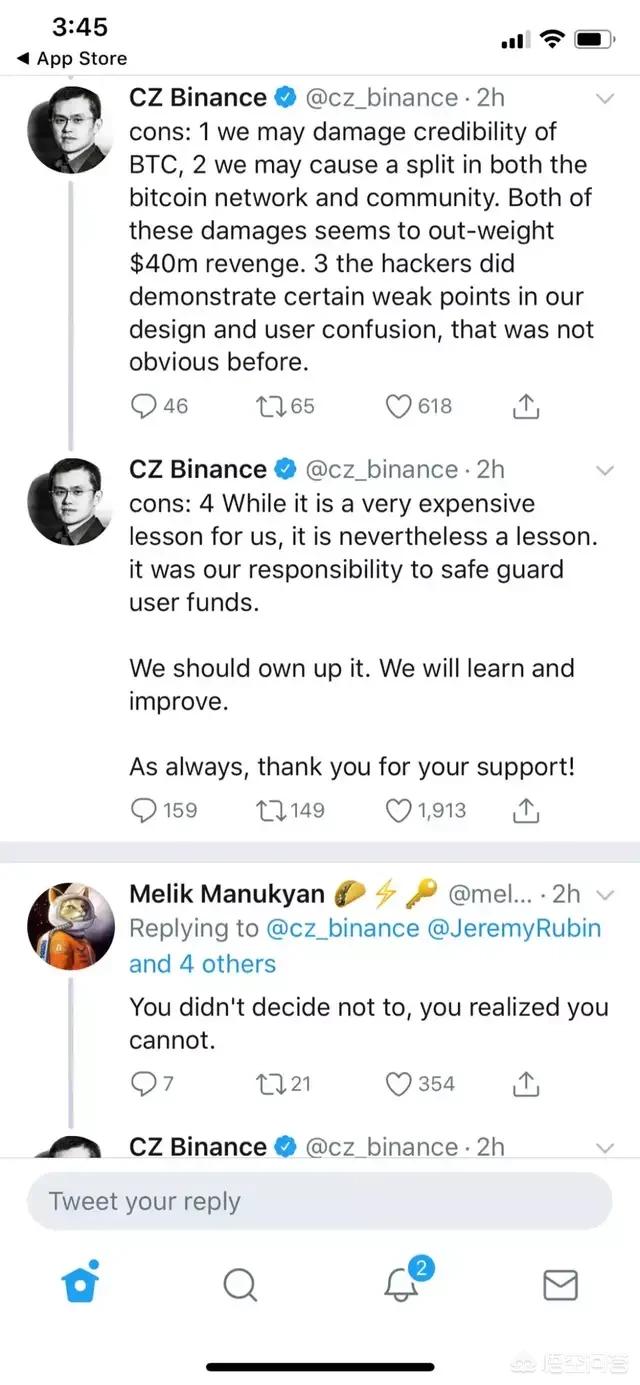Open the @JeremyRubin mention link
Image resolution: width=640 pixels, height=1385 pixels.
tap(514, 928)
